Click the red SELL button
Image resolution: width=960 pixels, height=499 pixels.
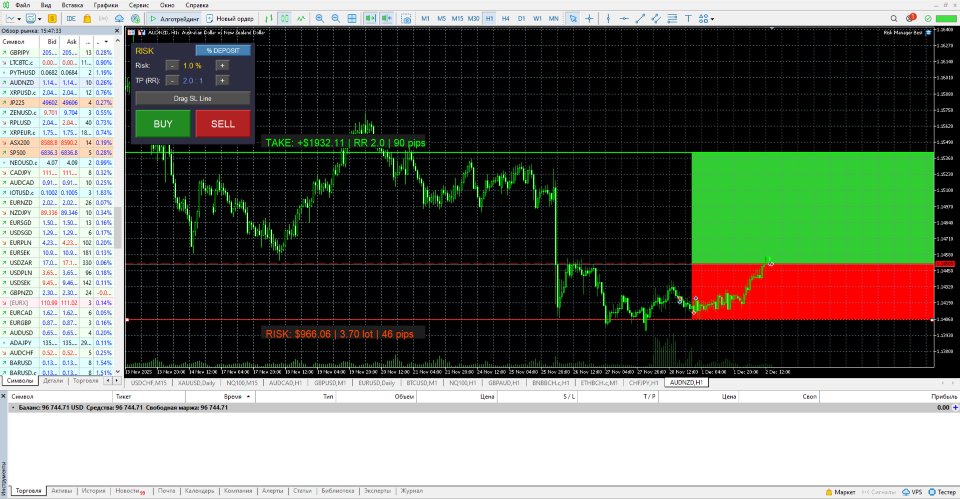223,124
